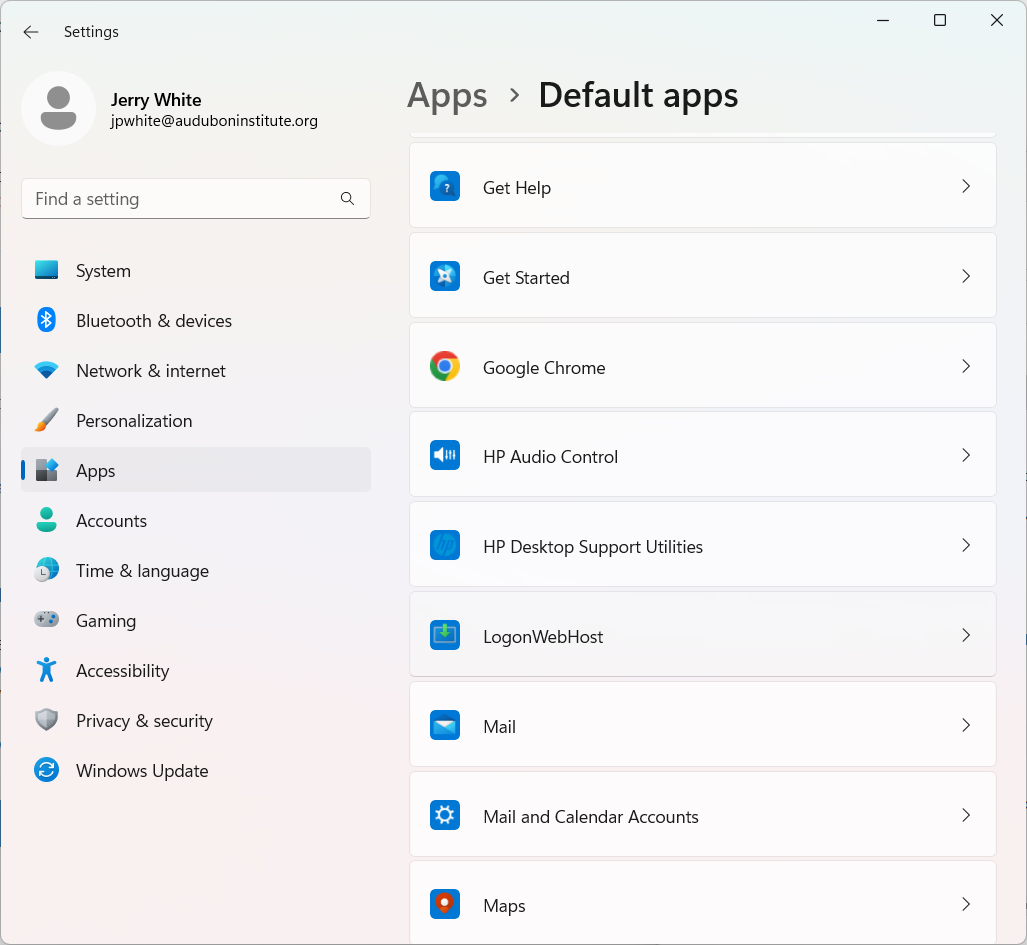The image size is (1027, 945).
Task: Expand LogonWebHost chevron
Action: (x=966, y=635)
